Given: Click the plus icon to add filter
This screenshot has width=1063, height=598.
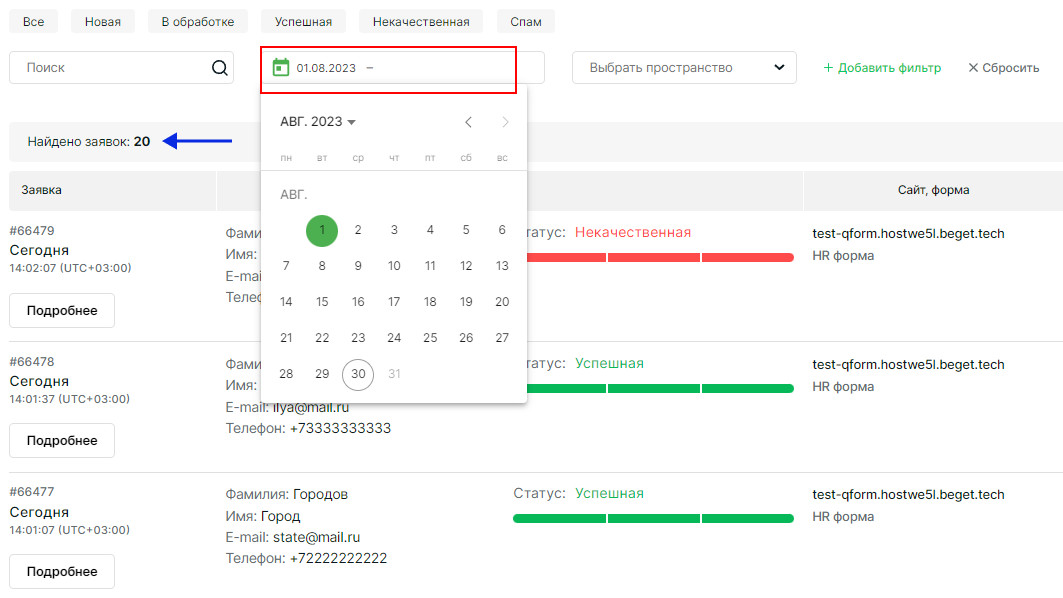Looking at the screenshot, I should [x=828, y=68].
